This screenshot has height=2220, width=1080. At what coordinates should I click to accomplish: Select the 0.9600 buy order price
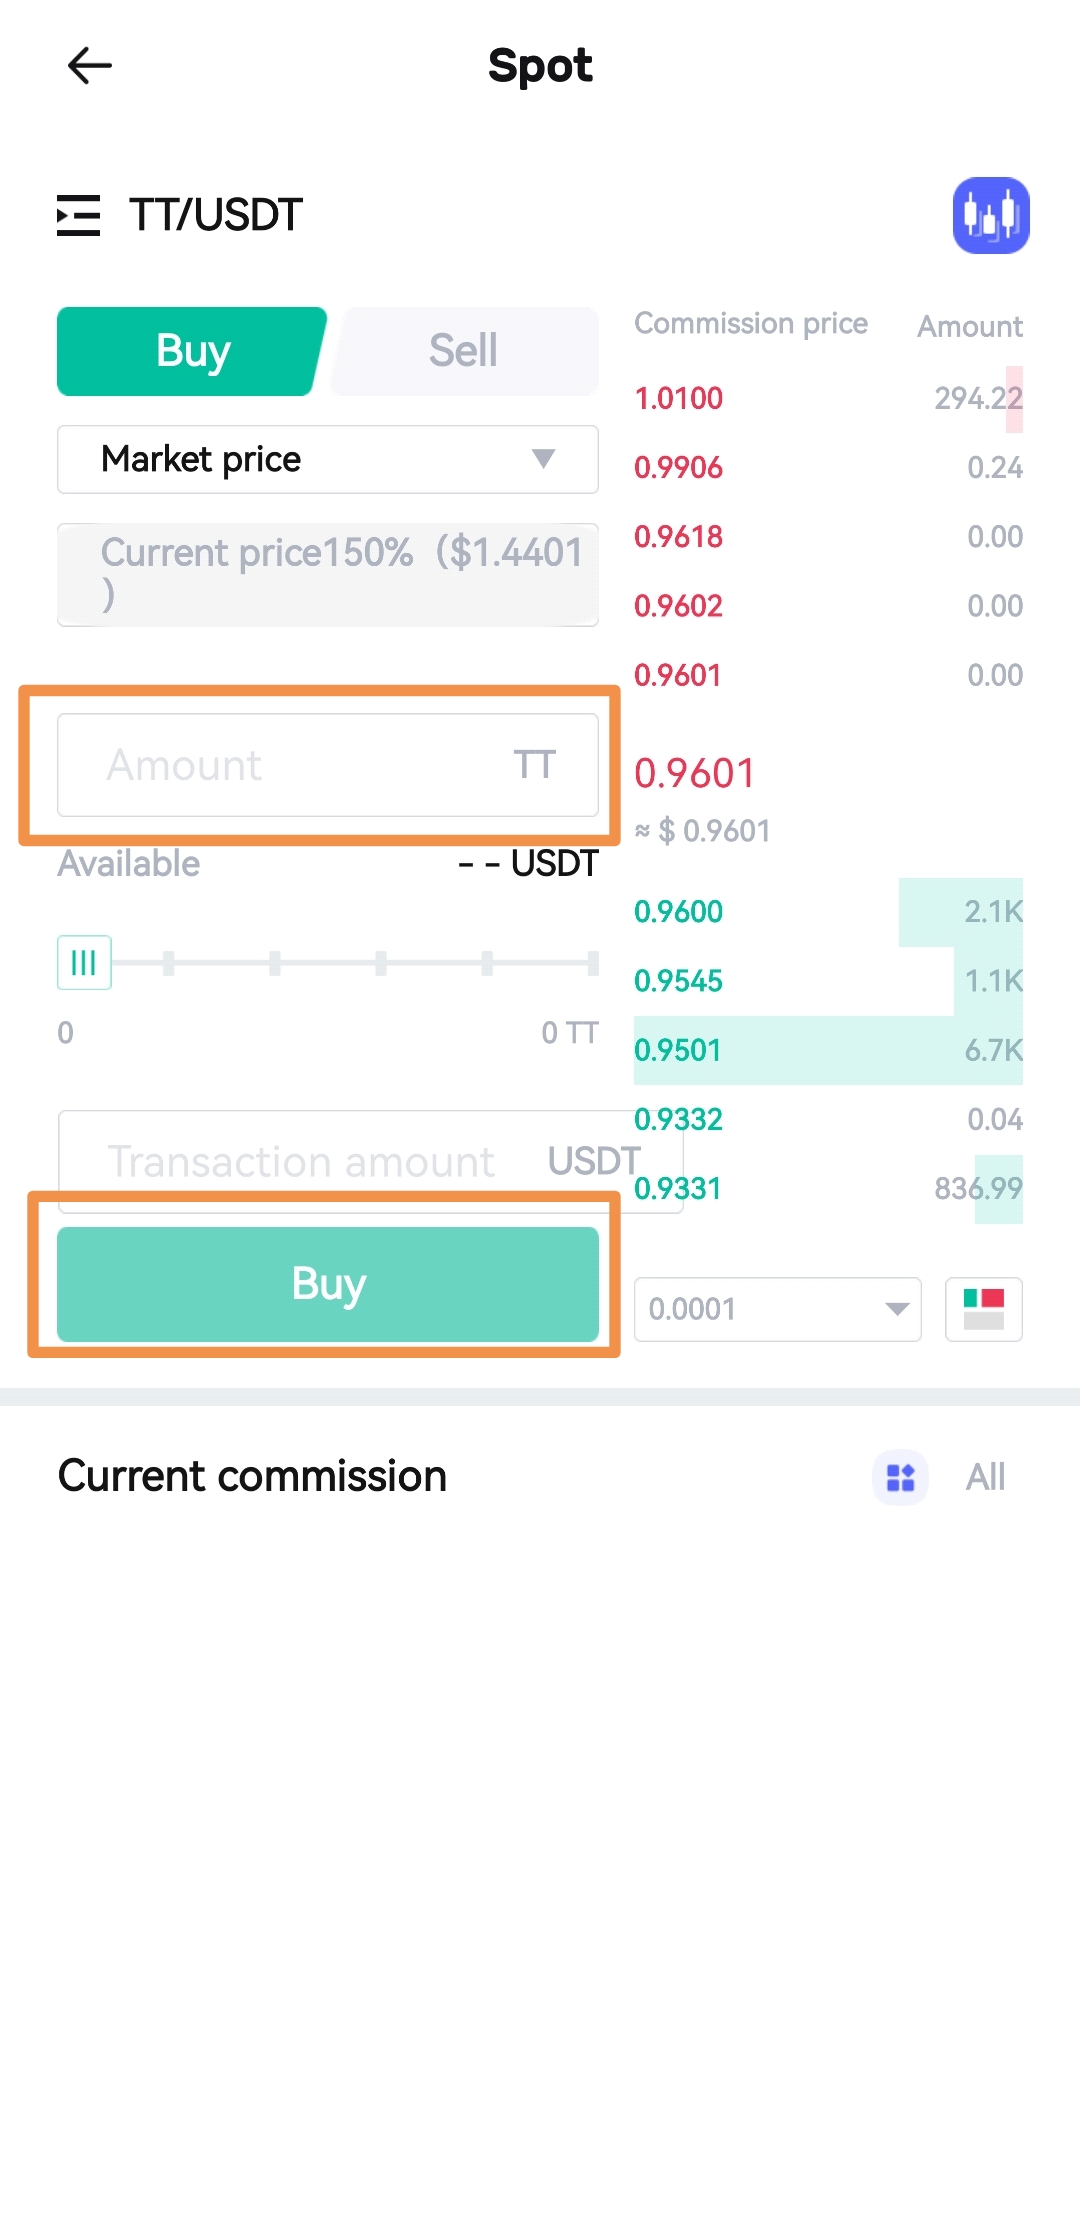click(679, 912)
